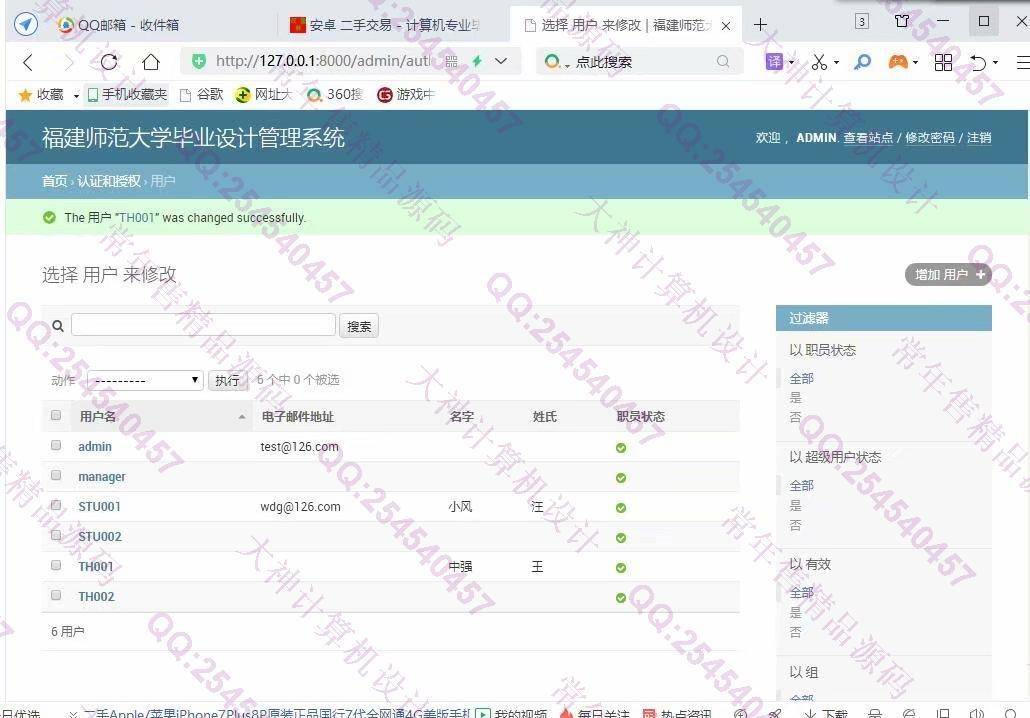1030x718 pixels.
Task: Expand the address bar dropdown chevron
Action: [501, 61]
